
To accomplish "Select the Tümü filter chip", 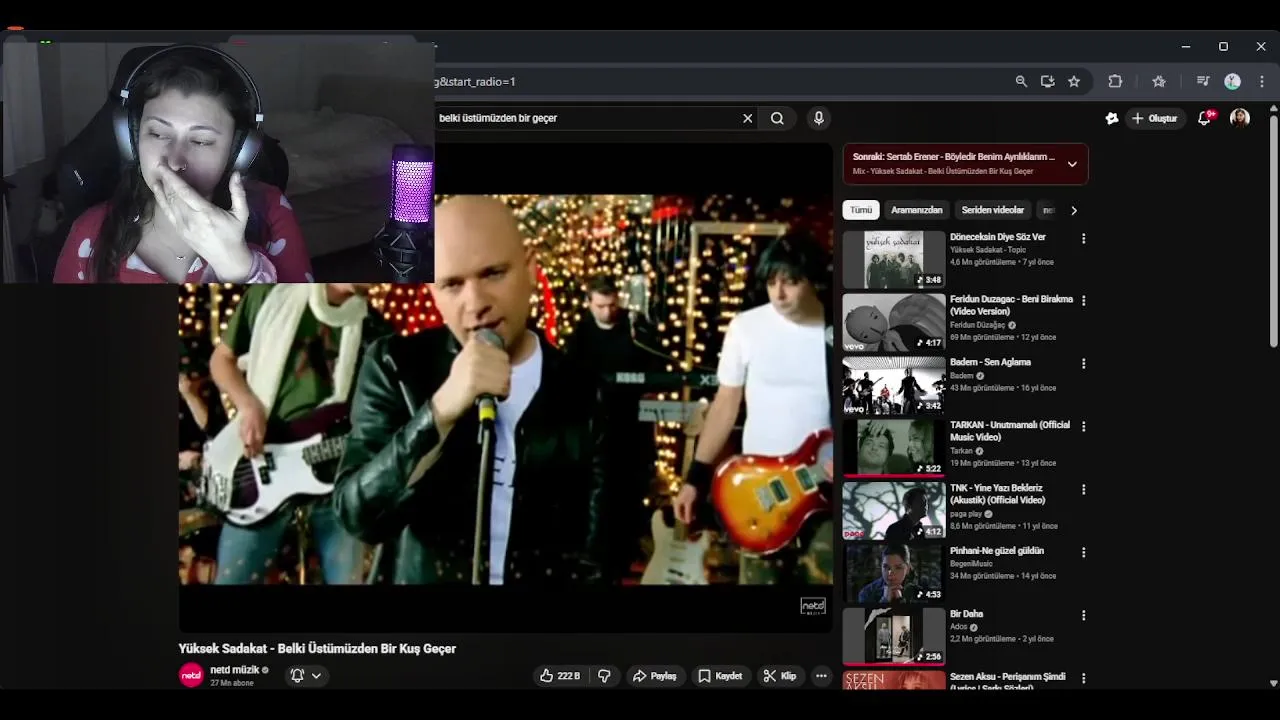I will (861, 210).
